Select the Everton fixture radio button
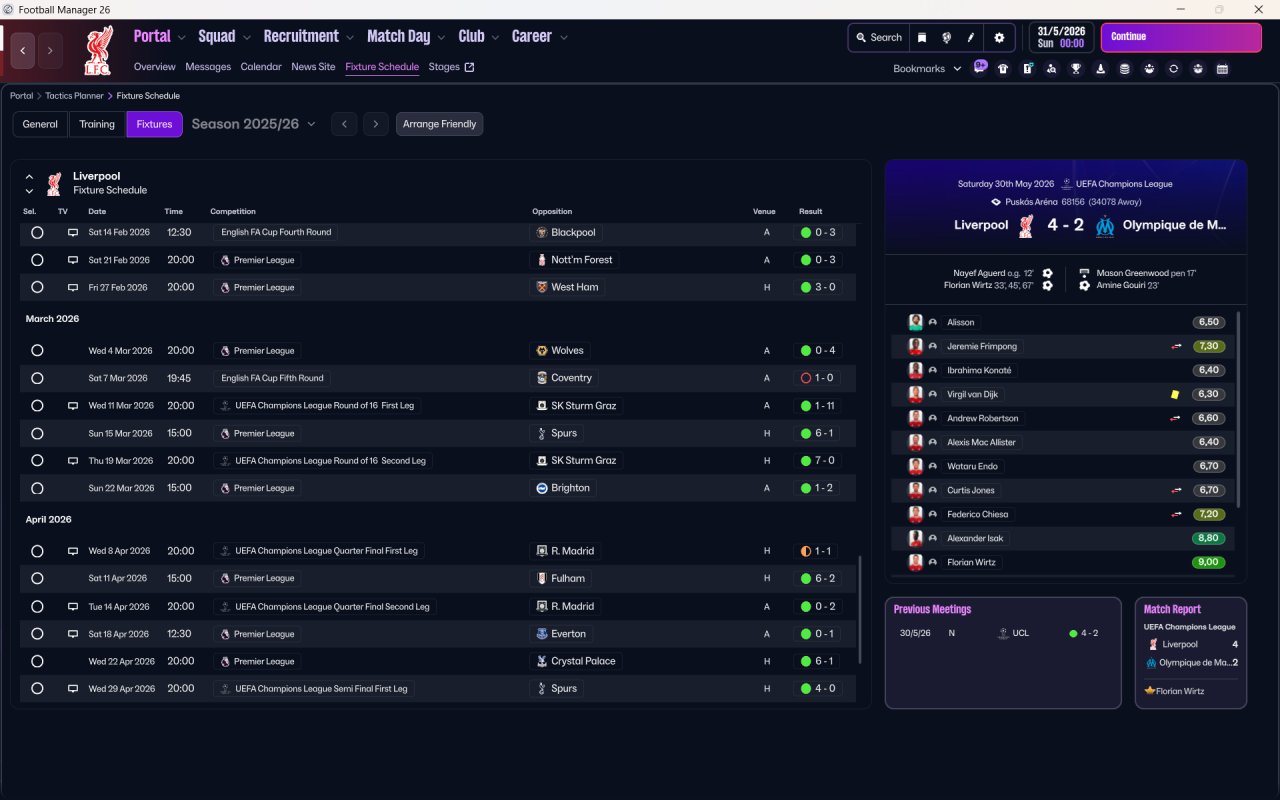This screenshot has height=800, width=1280. coord(37,634)
